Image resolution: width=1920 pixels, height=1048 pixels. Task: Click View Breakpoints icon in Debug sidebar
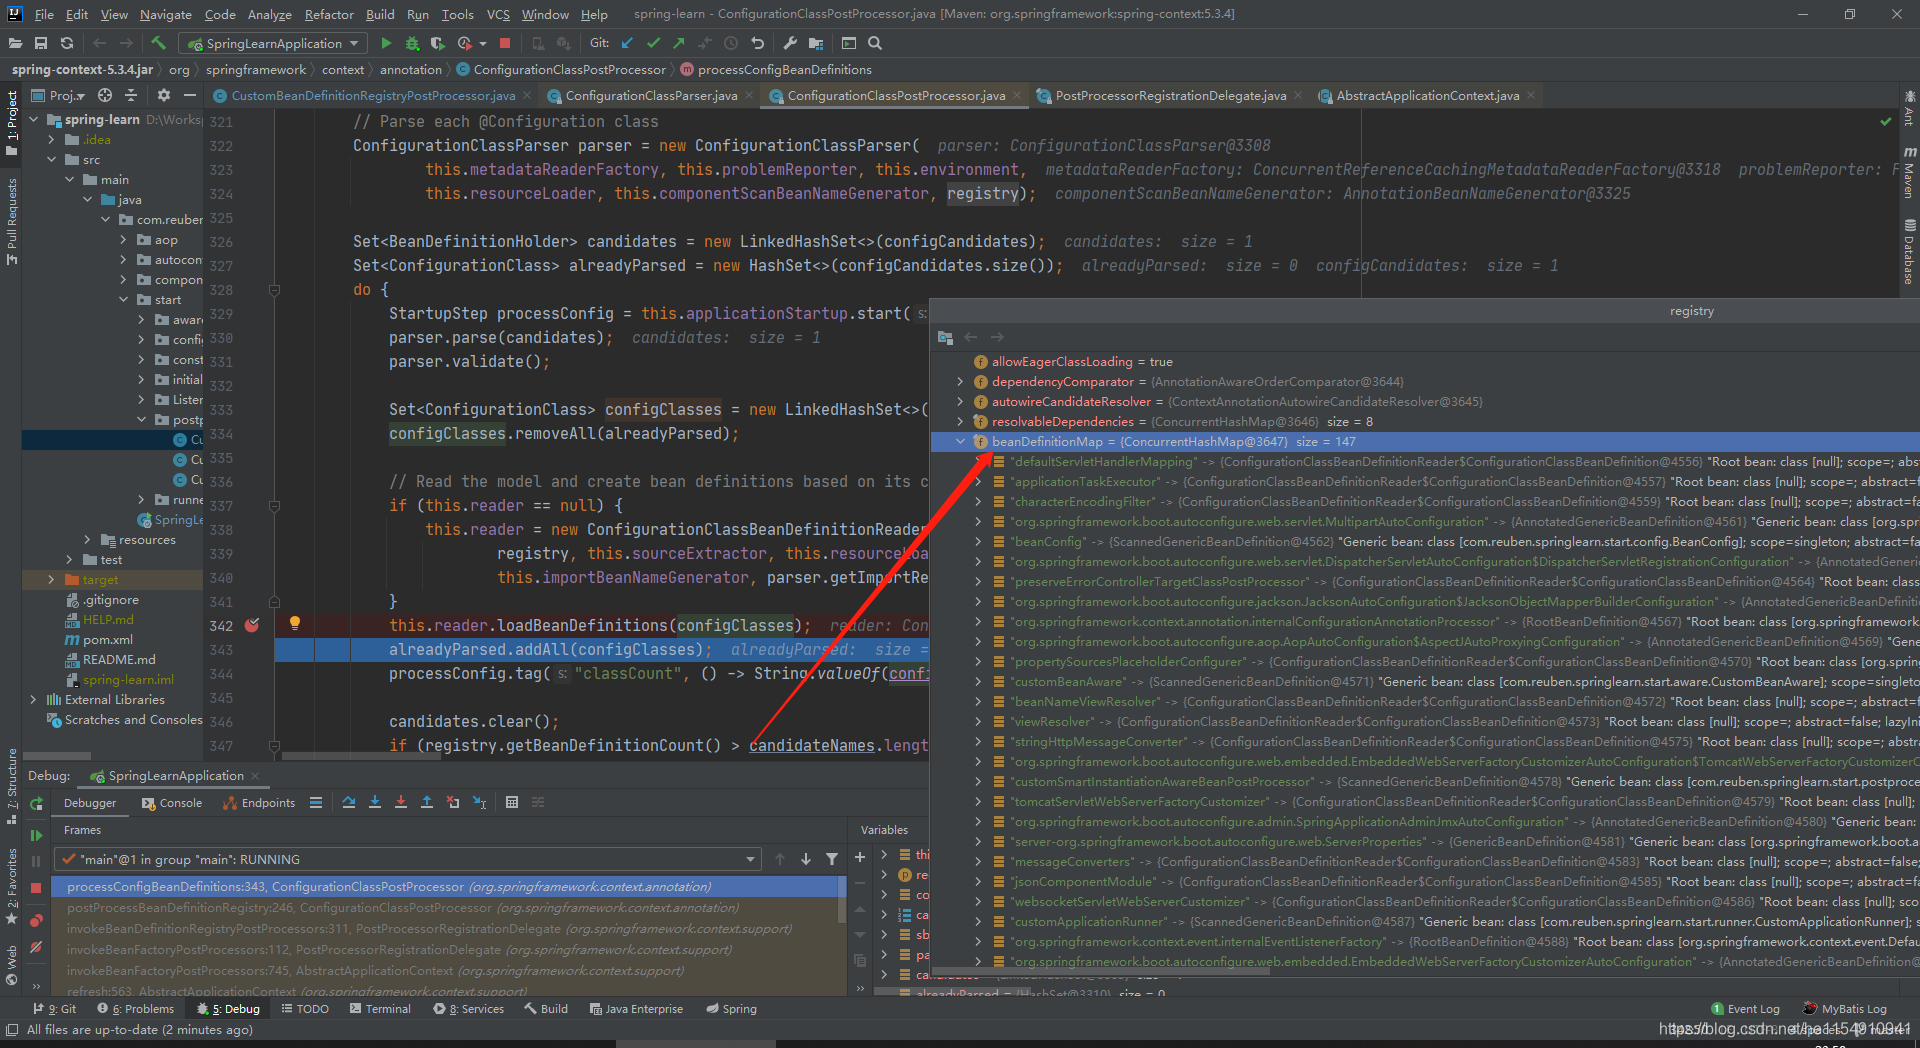(x=36, y=920)
